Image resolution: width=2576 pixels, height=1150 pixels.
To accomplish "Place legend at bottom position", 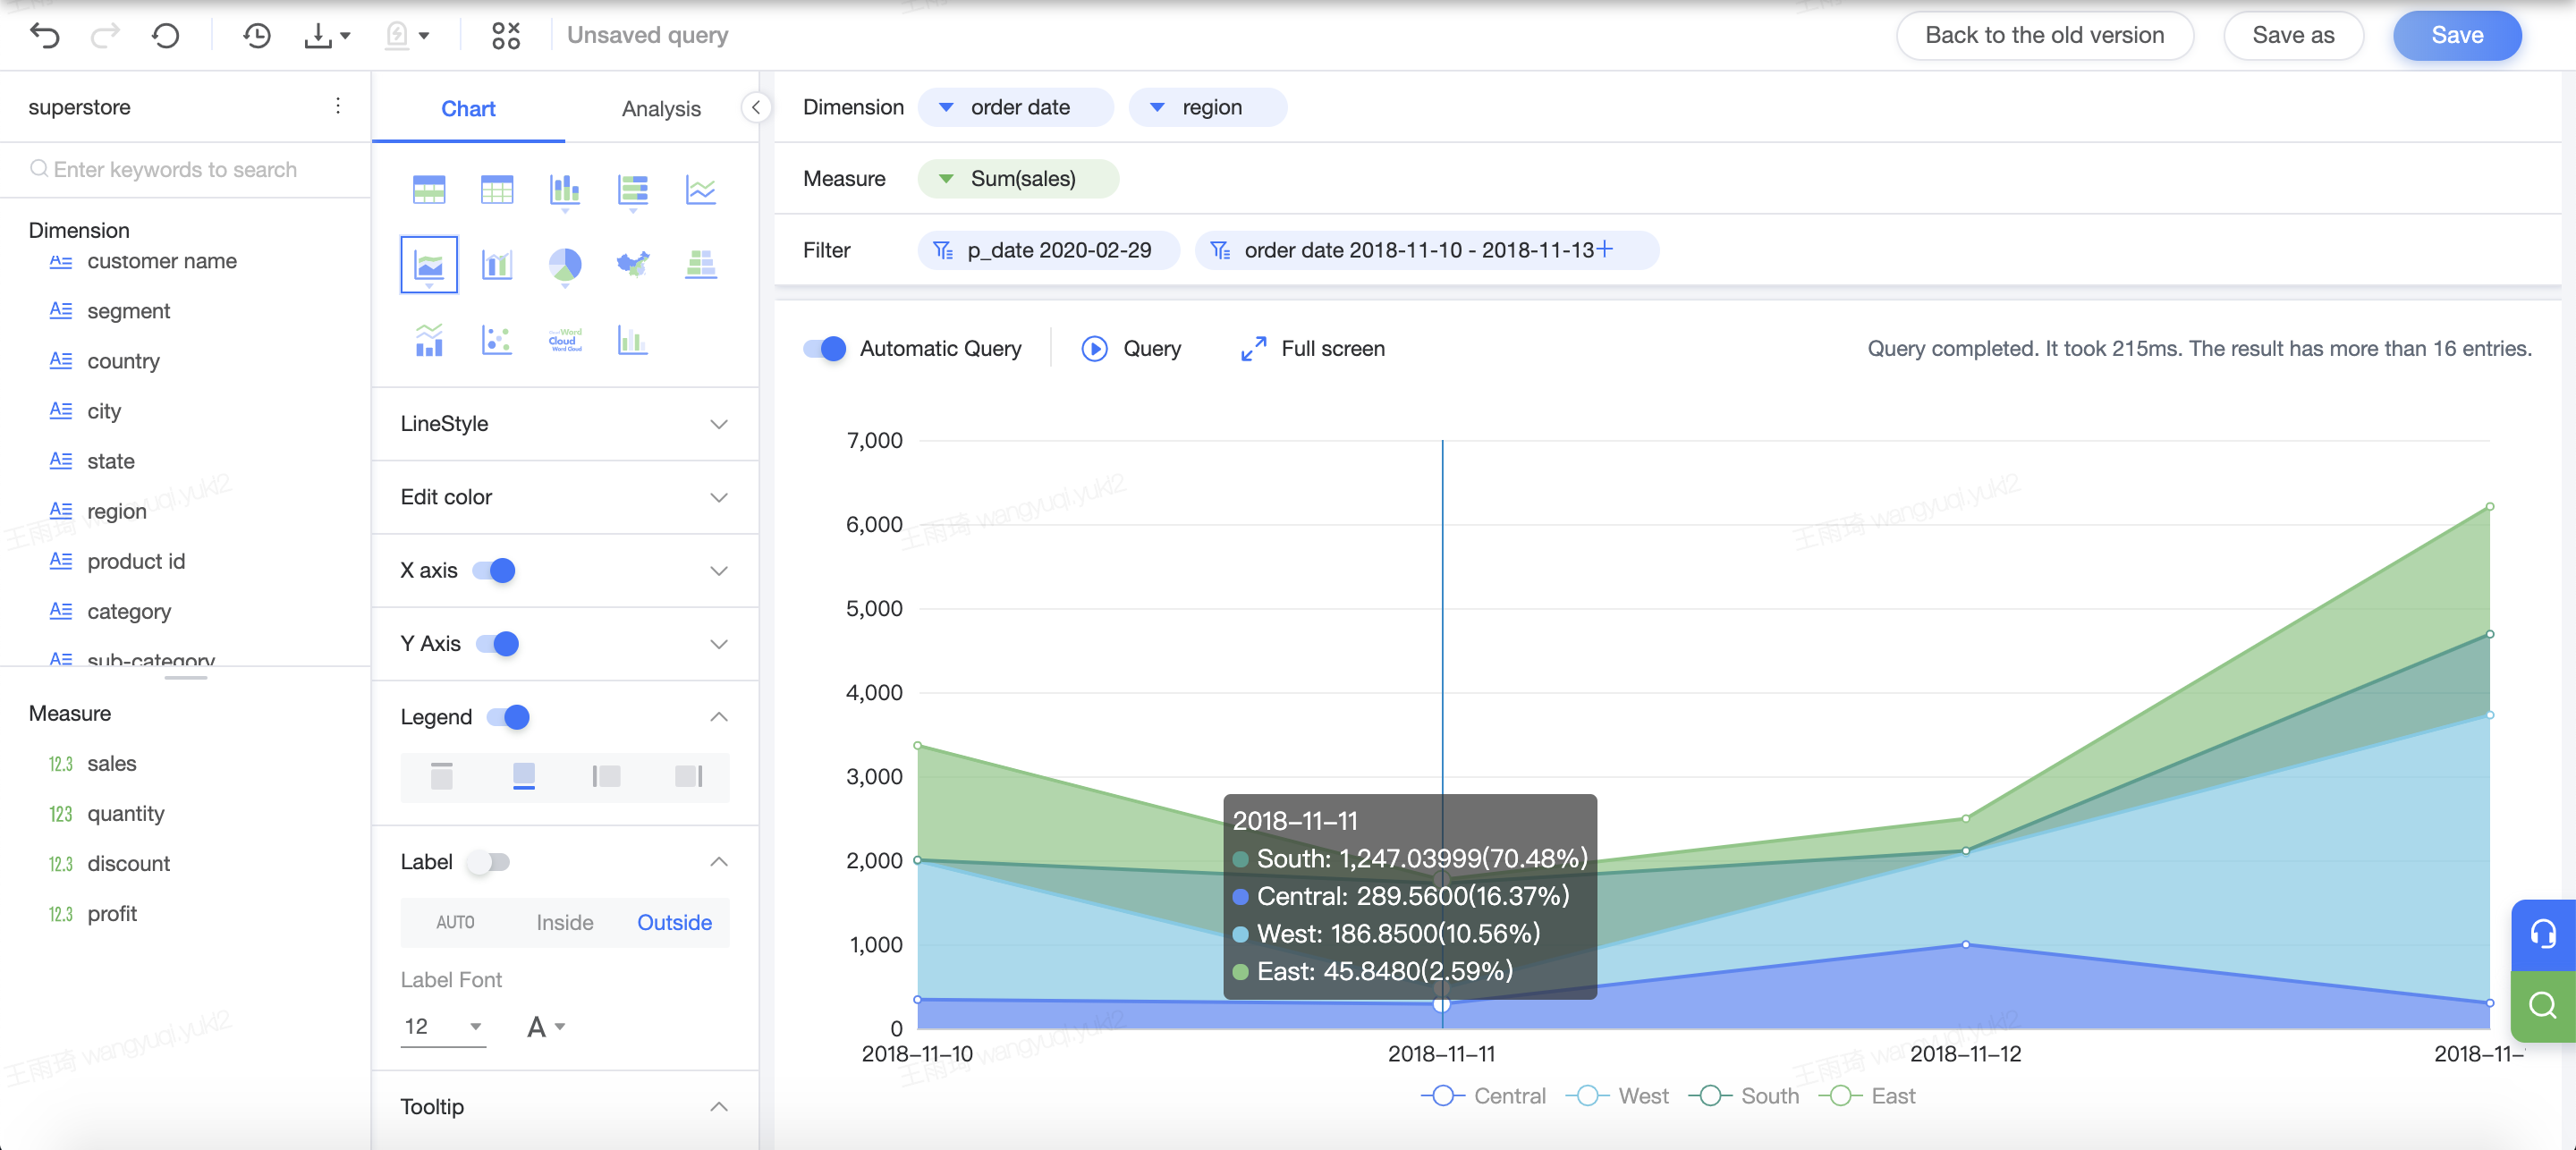I will 524,776.
